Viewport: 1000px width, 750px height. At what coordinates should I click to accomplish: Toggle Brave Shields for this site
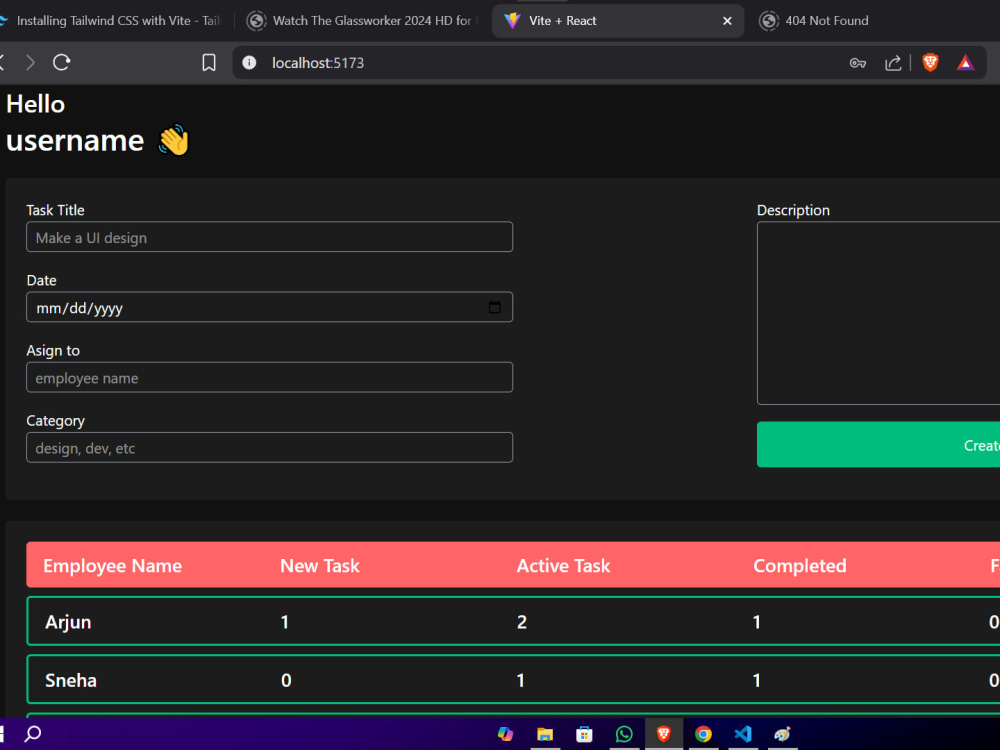pos(930,62)
